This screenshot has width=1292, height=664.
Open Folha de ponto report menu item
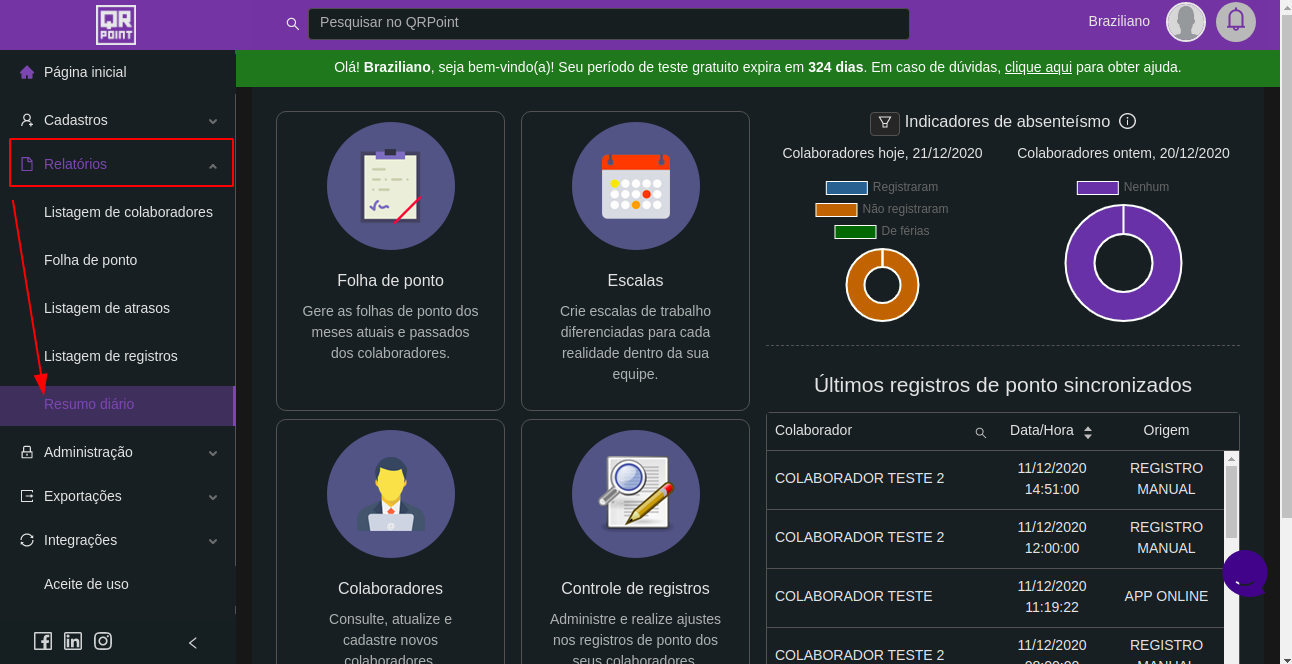click(91, 260)
